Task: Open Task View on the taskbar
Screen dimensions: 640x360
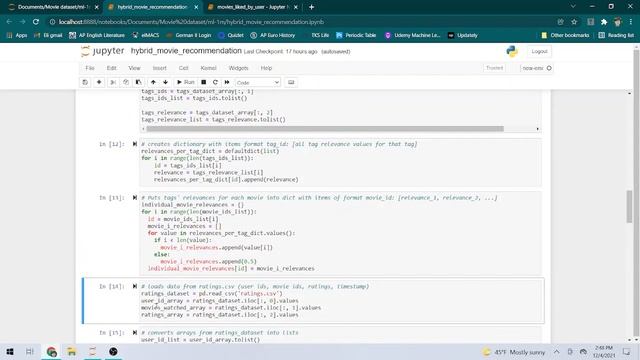Action: tap(30, 351)
